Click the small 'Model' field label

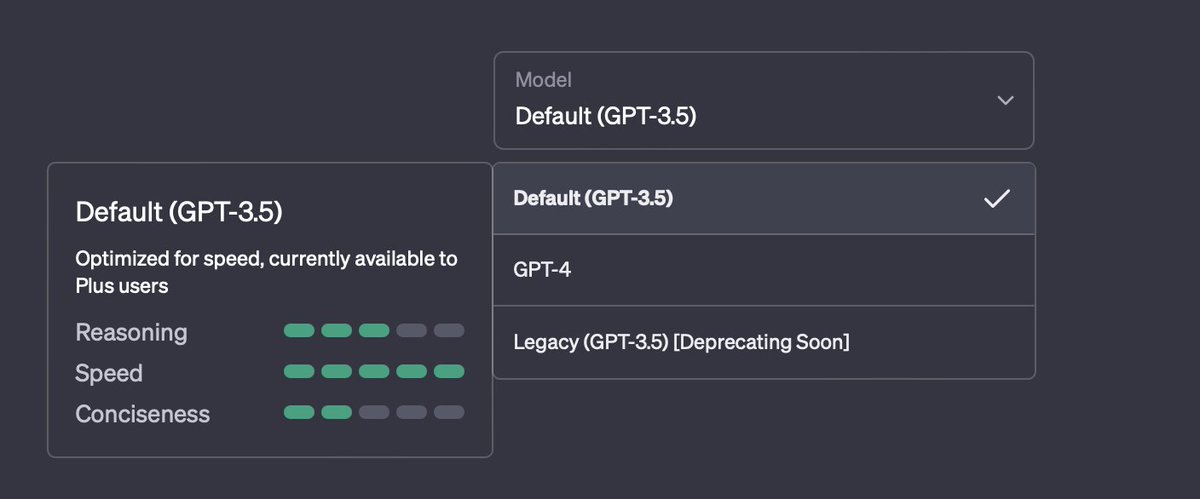[543, 80]
